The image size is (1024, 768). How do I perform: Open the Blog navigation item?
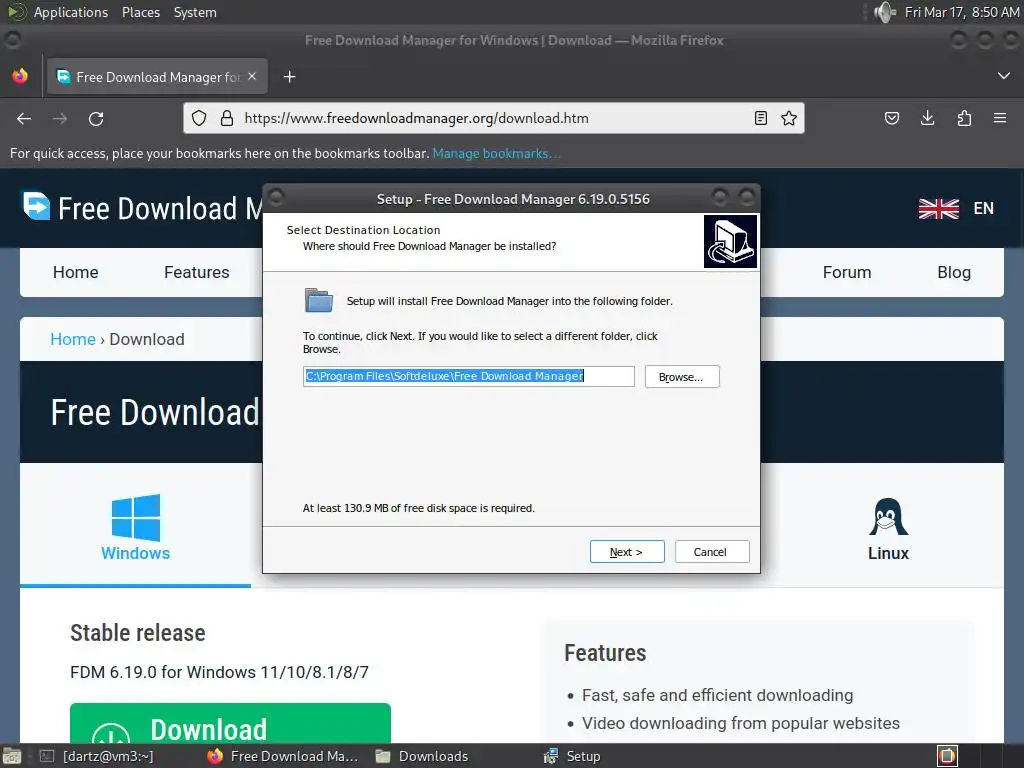pos(954,272)
